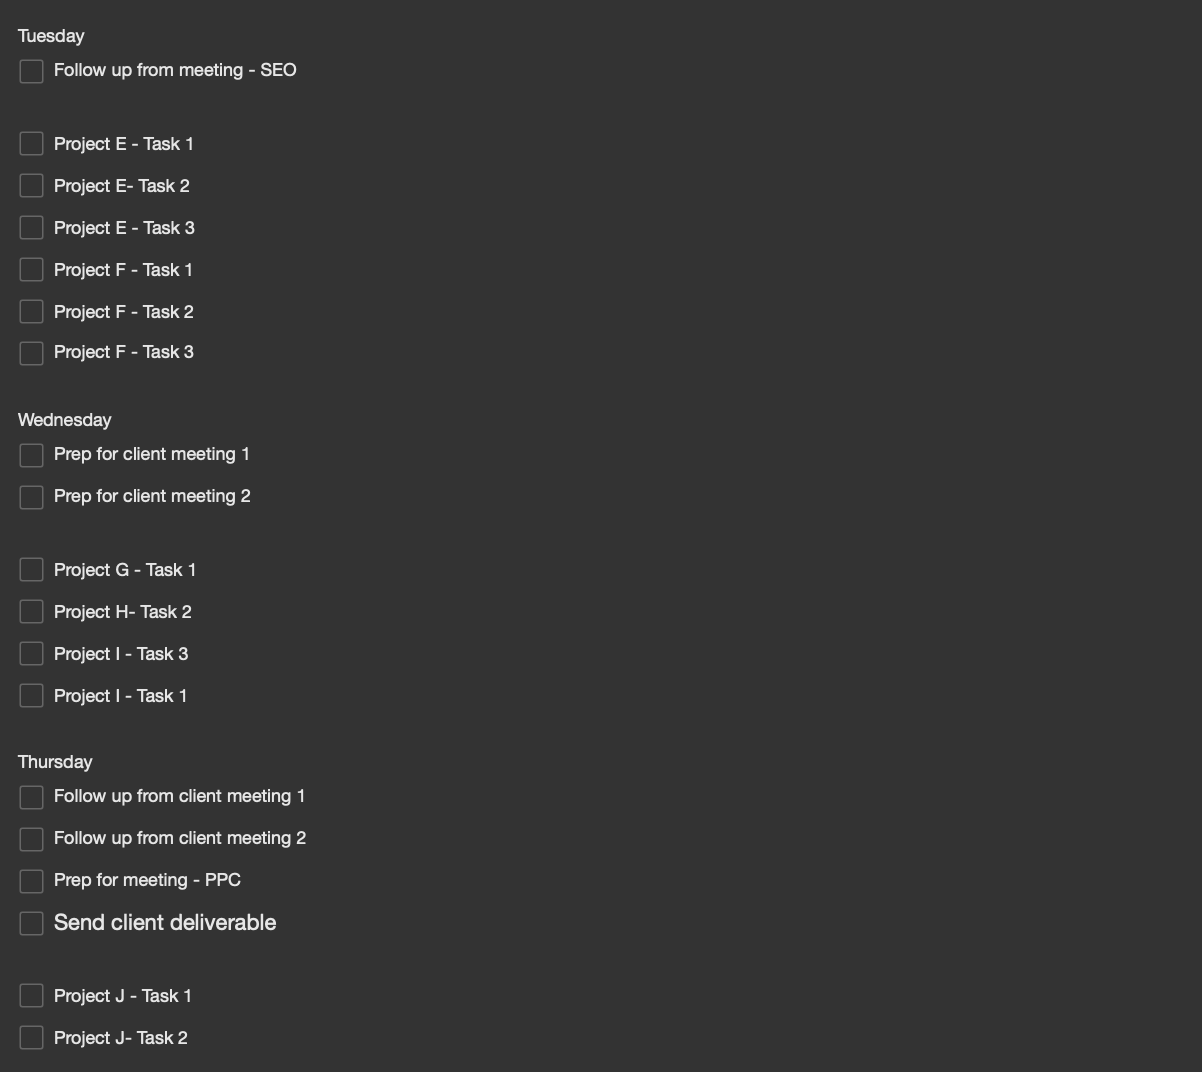The height and width of the screenshot is (1072, 1202).
Task: Click the 'Project J- Task 2' text
Action: click(x=120, y=1038)
